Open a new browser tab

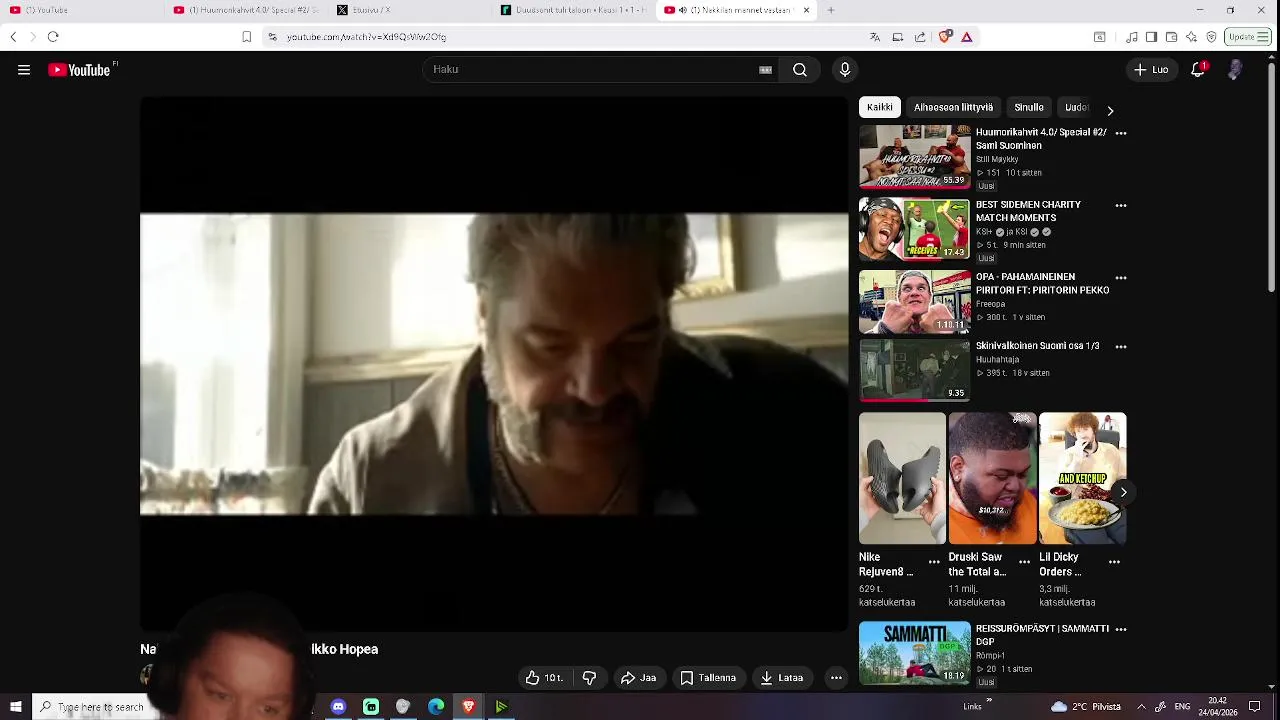831,10
